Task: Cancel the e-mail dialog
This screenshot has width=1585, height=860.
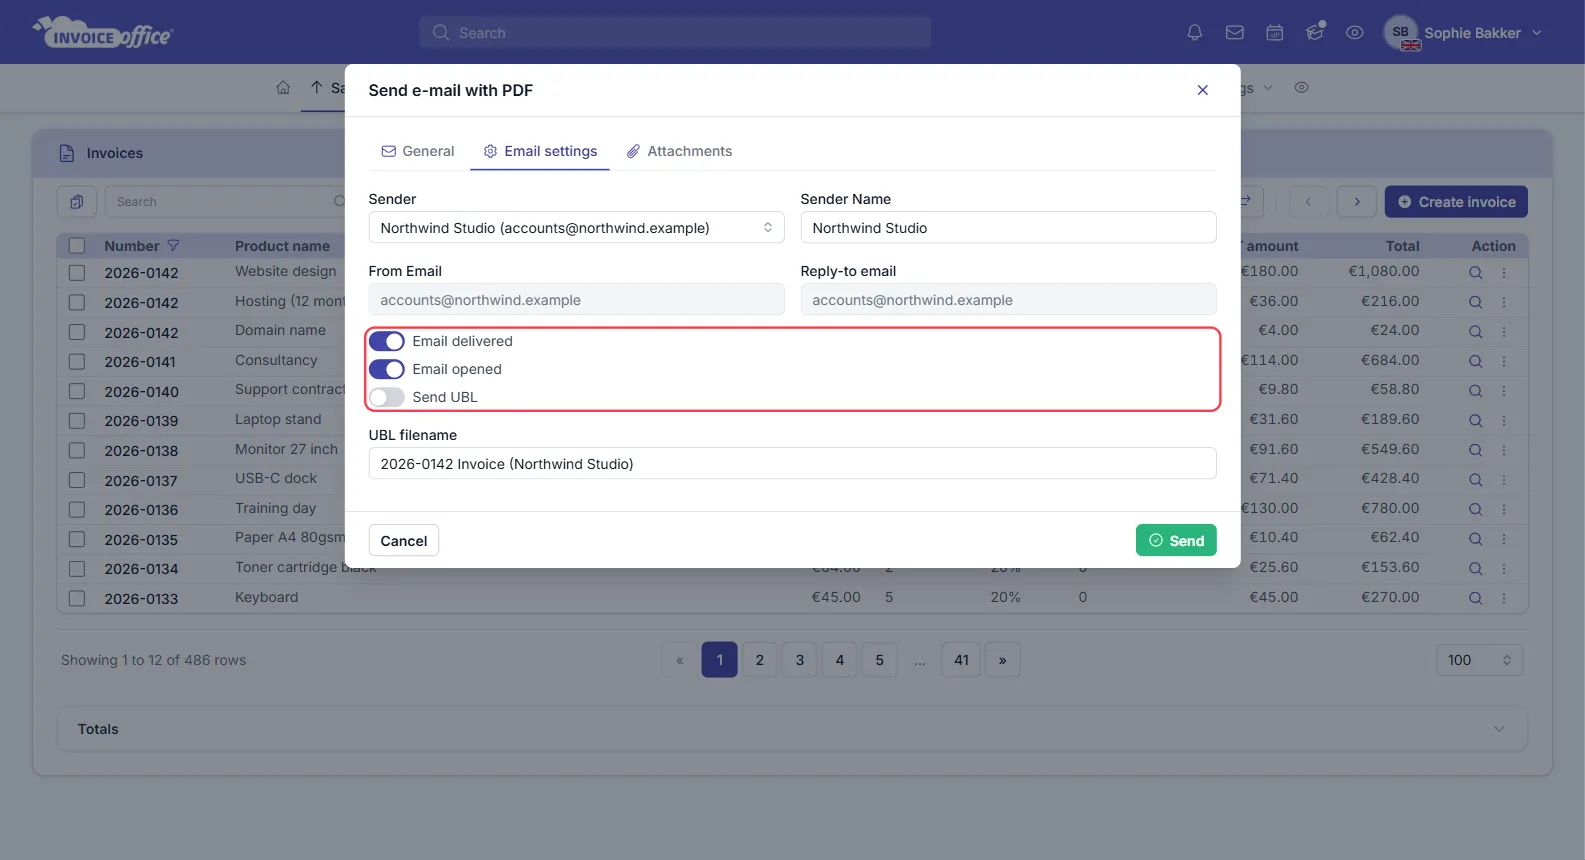Action: (404, 541)
